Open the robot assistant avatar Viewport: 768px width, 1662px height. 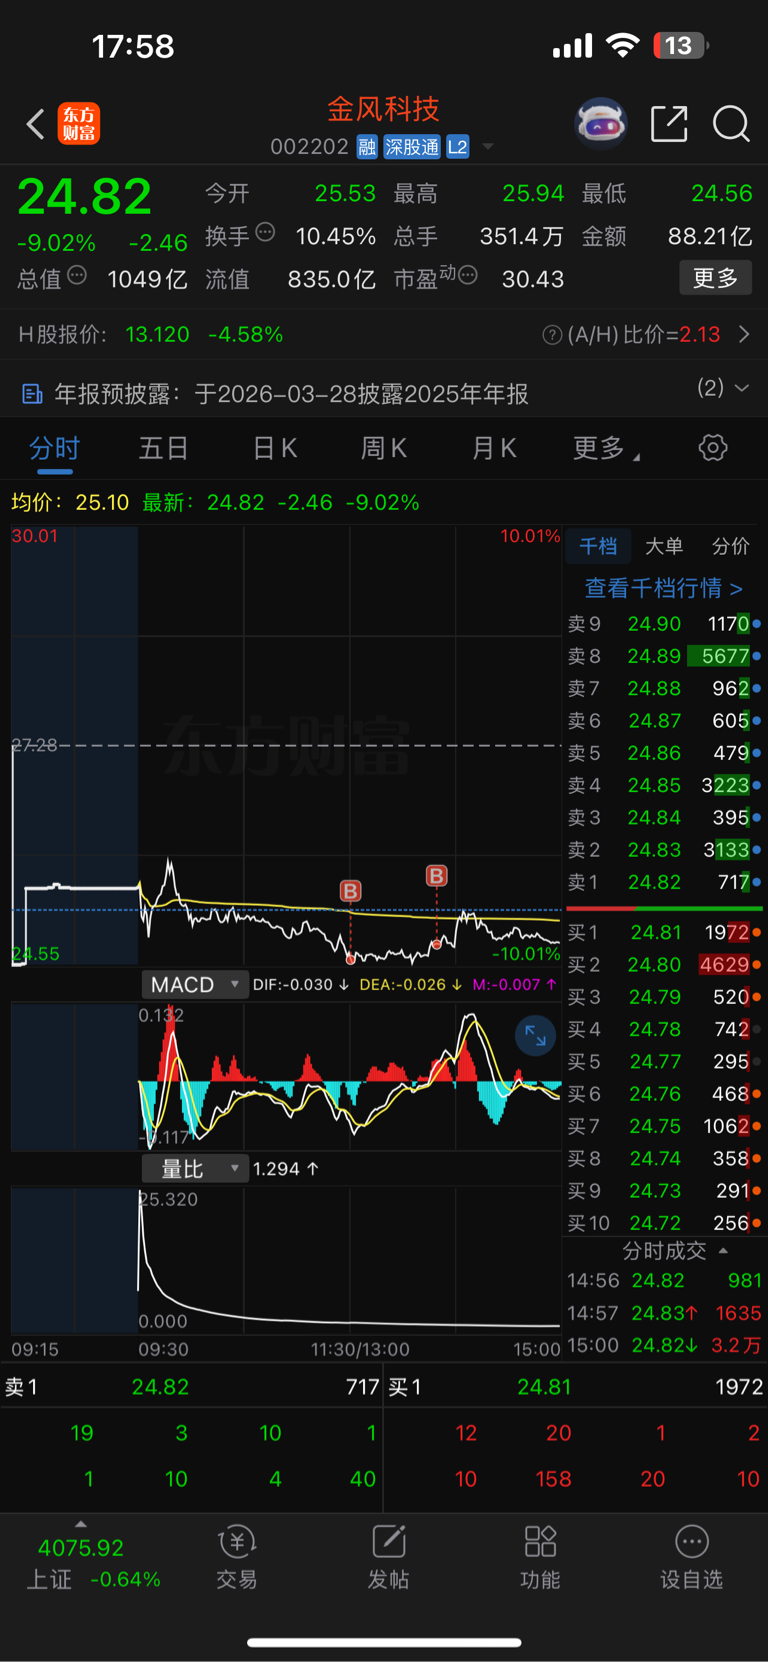click(x=601, y=124)
